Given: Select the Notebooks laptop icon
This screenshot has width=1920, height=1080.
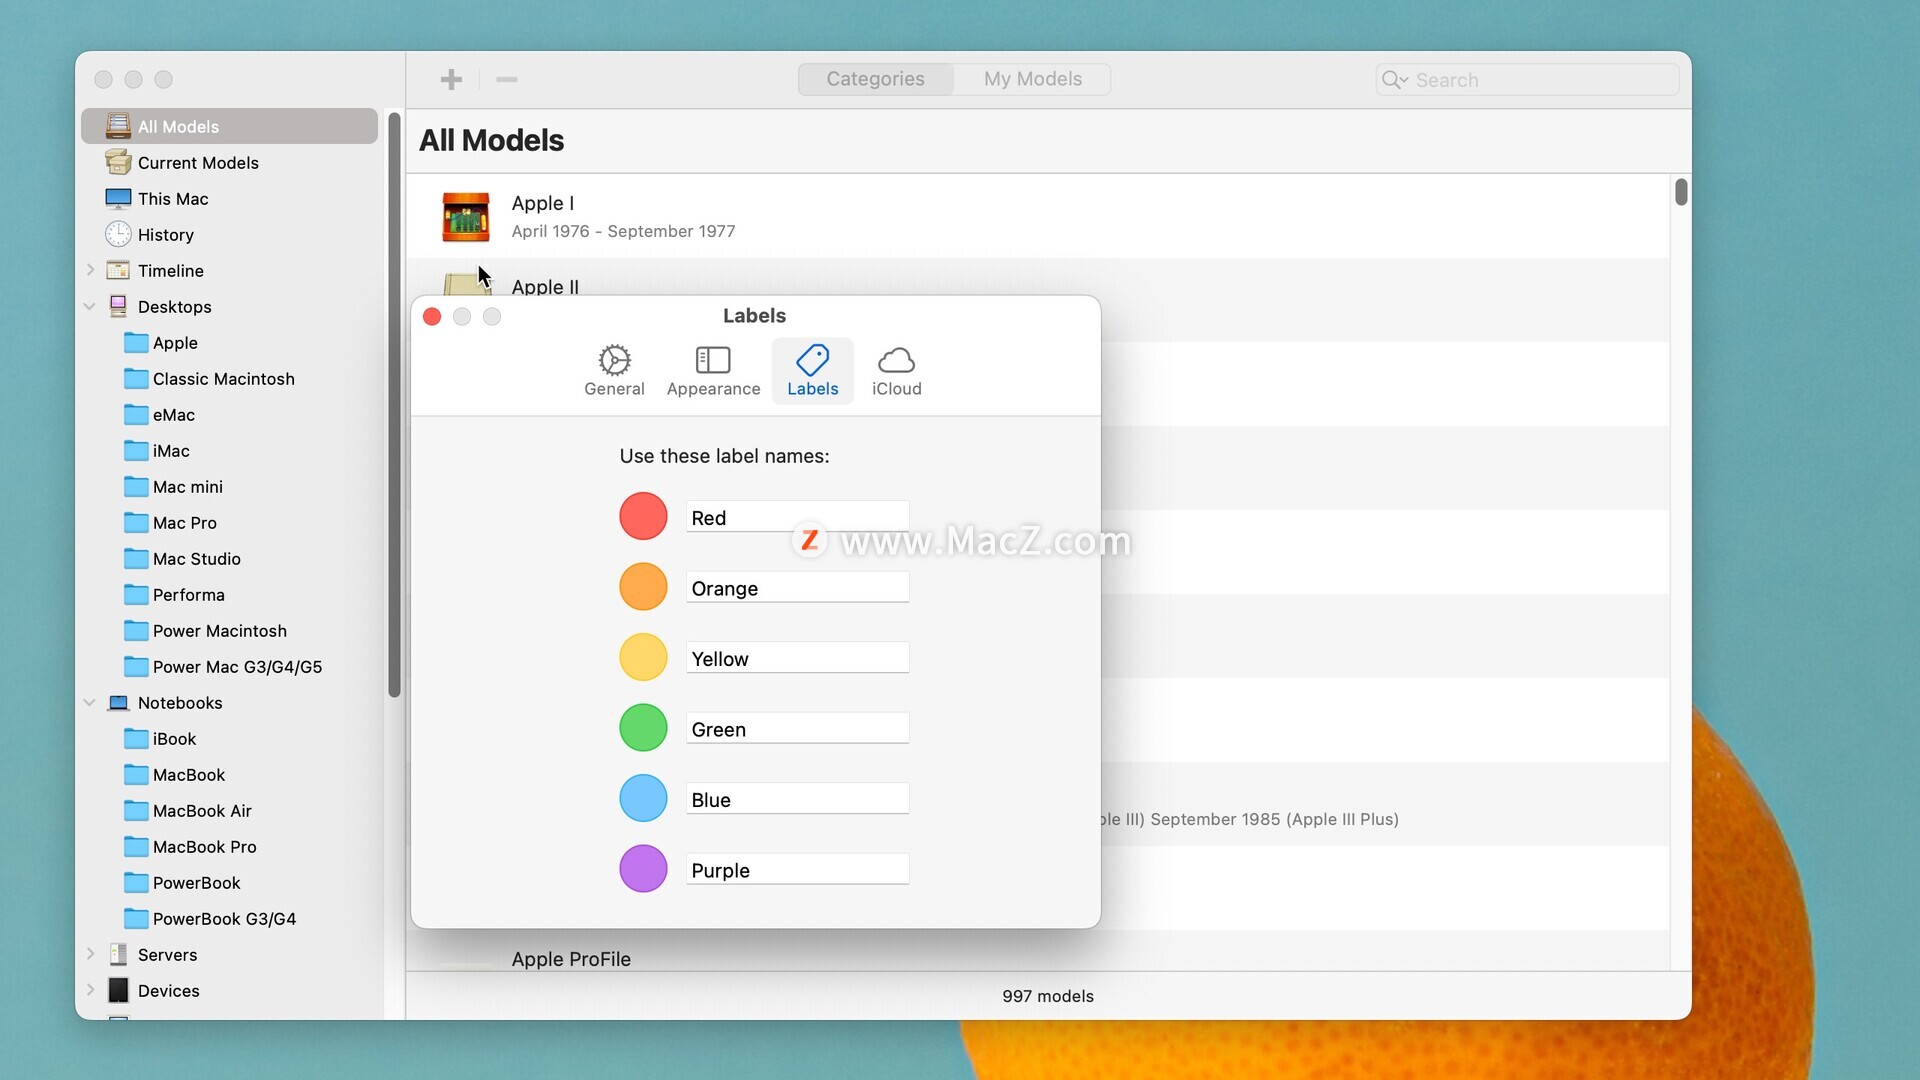Looking at the screenshot, I should (118, 703).
